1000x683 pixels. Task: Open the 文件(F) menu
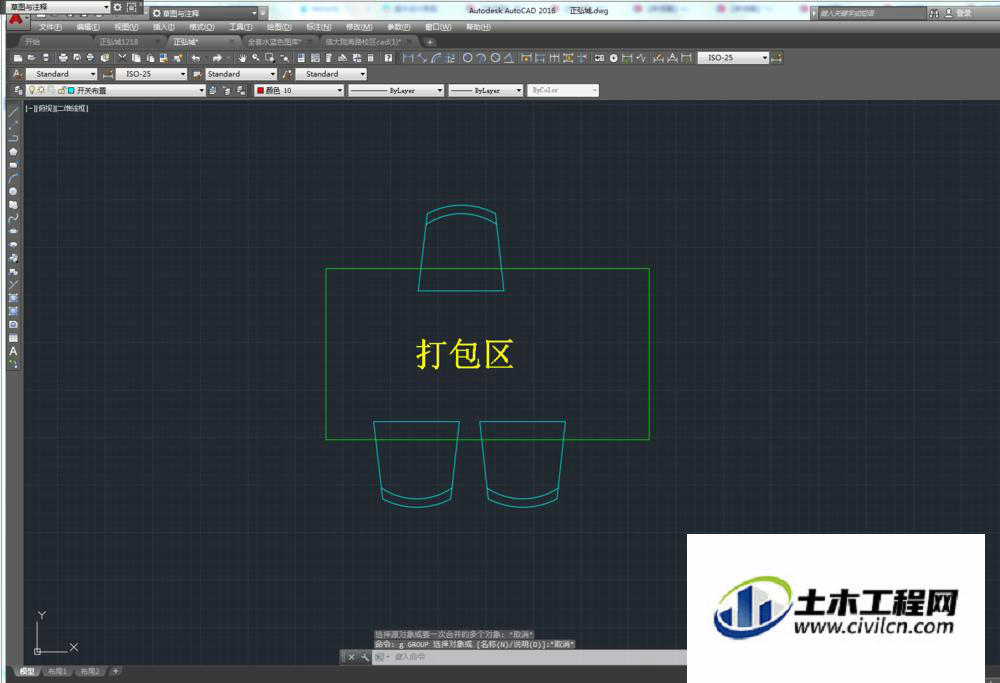(50, 27)
